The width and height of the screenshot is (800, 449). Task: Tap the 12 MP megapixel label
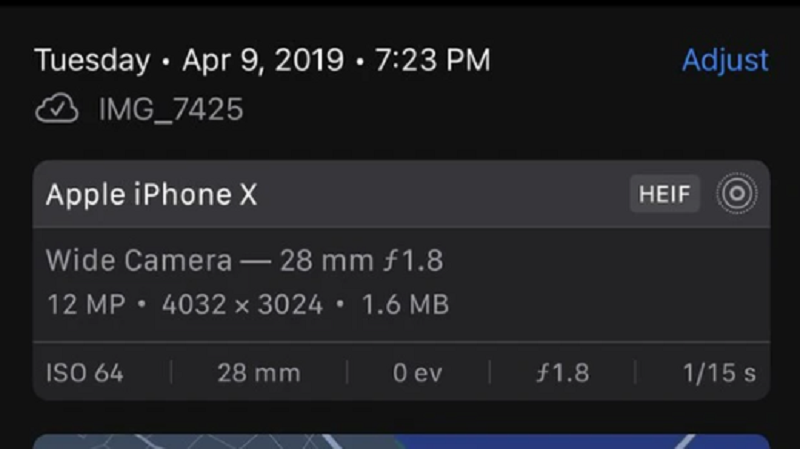click(86, 305)
